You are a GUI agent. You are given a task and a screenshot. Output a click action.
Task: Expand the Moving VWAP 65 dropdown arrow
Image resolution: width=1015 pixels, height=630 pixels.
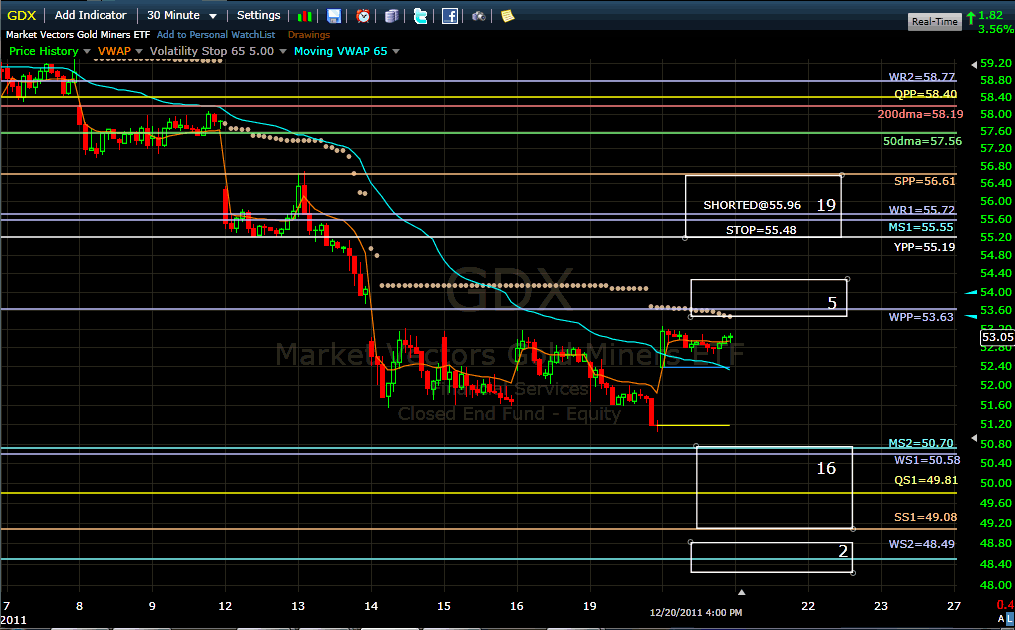coord(396,51)
